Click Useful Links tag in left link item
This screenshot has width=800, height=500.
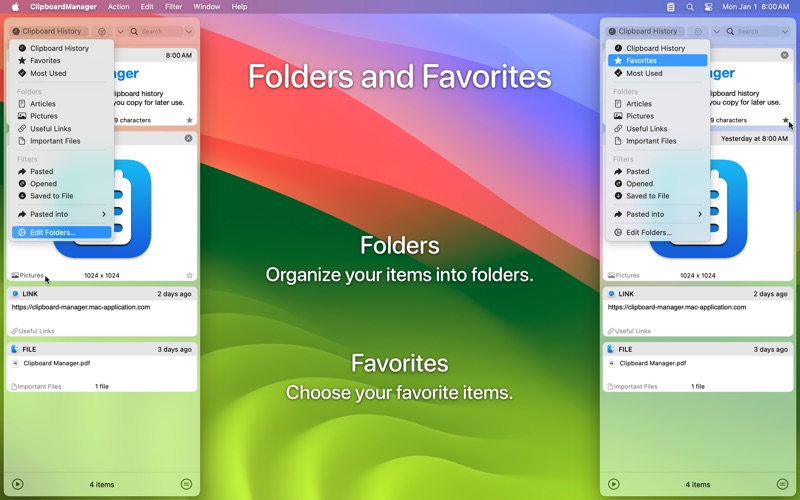coord(33,331)
